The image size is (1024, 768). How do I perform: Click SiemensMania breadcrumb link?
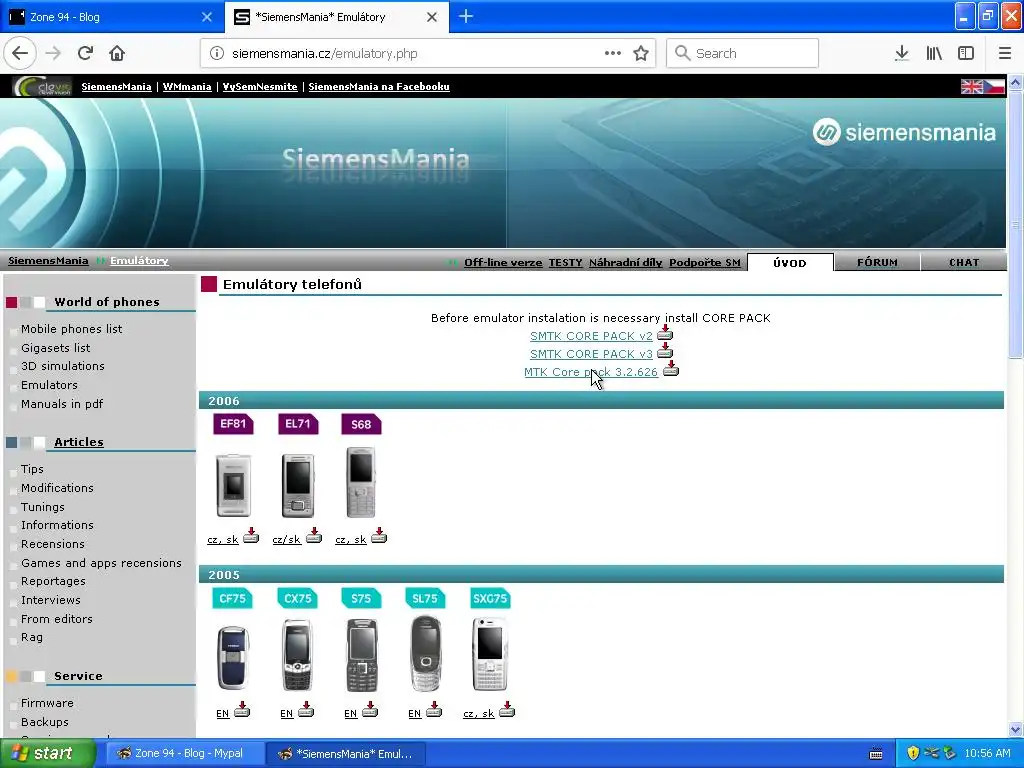click(x=48, y=261)
